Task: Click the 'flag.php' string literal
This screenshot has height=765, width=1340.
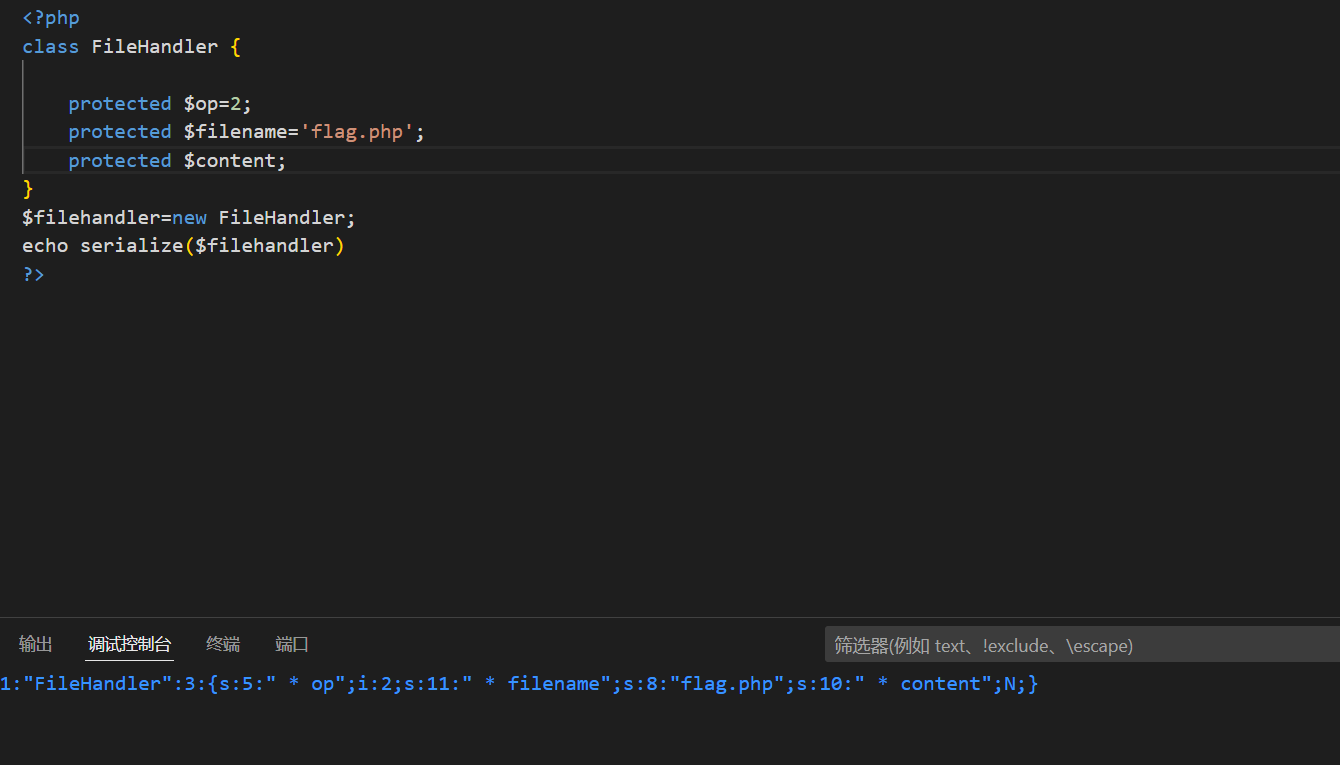Action: tap(357, 132)
